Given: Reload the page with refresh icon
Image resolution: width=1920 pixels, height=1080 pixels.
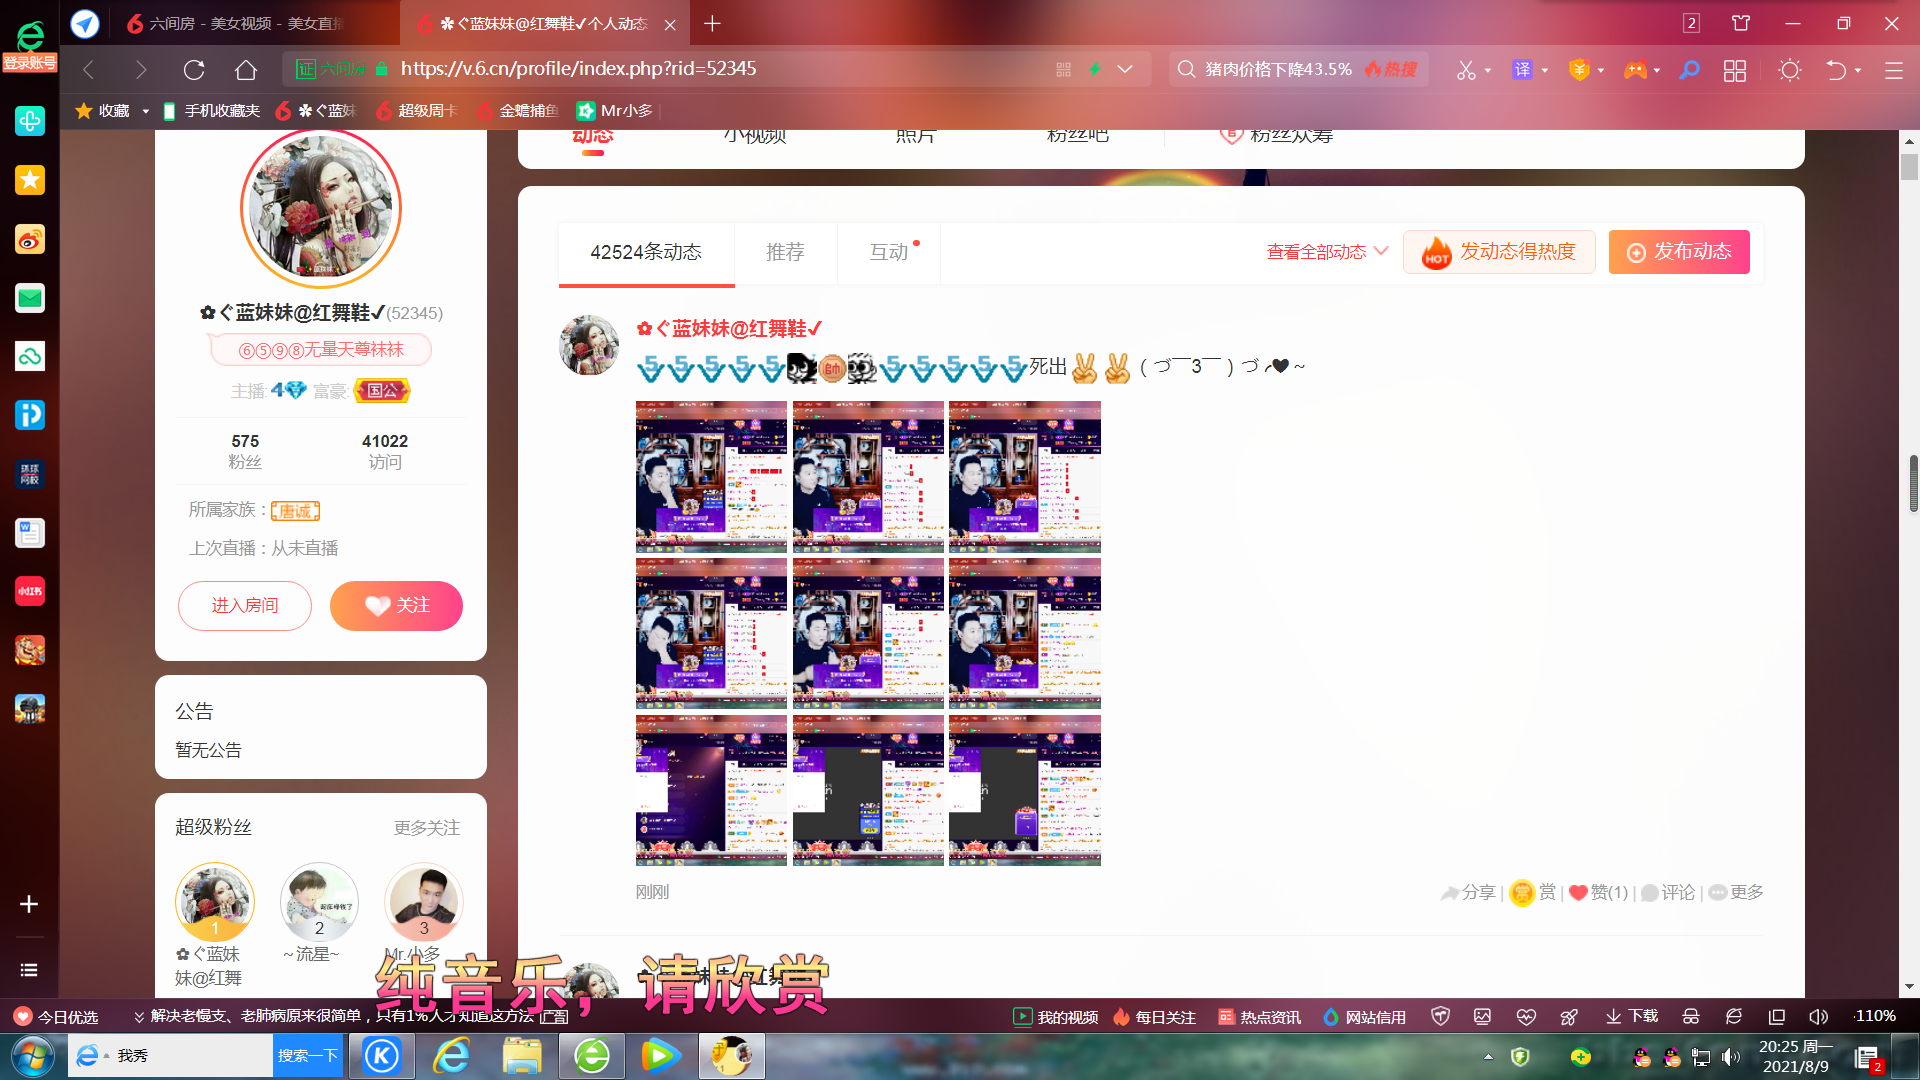Looking at the screenshot, I should click(x=194, y=69).
